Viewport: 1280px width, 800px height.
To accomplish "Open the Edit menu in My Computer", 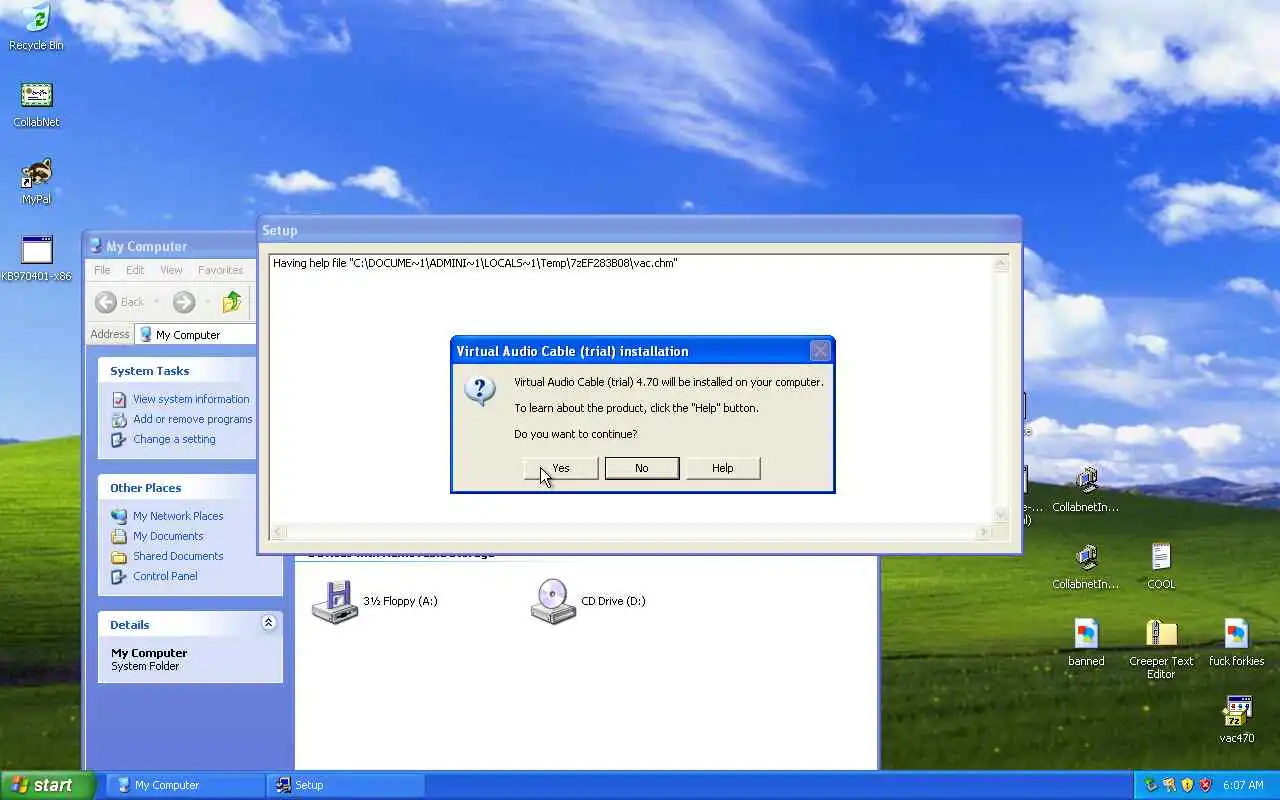I will 135,270.
